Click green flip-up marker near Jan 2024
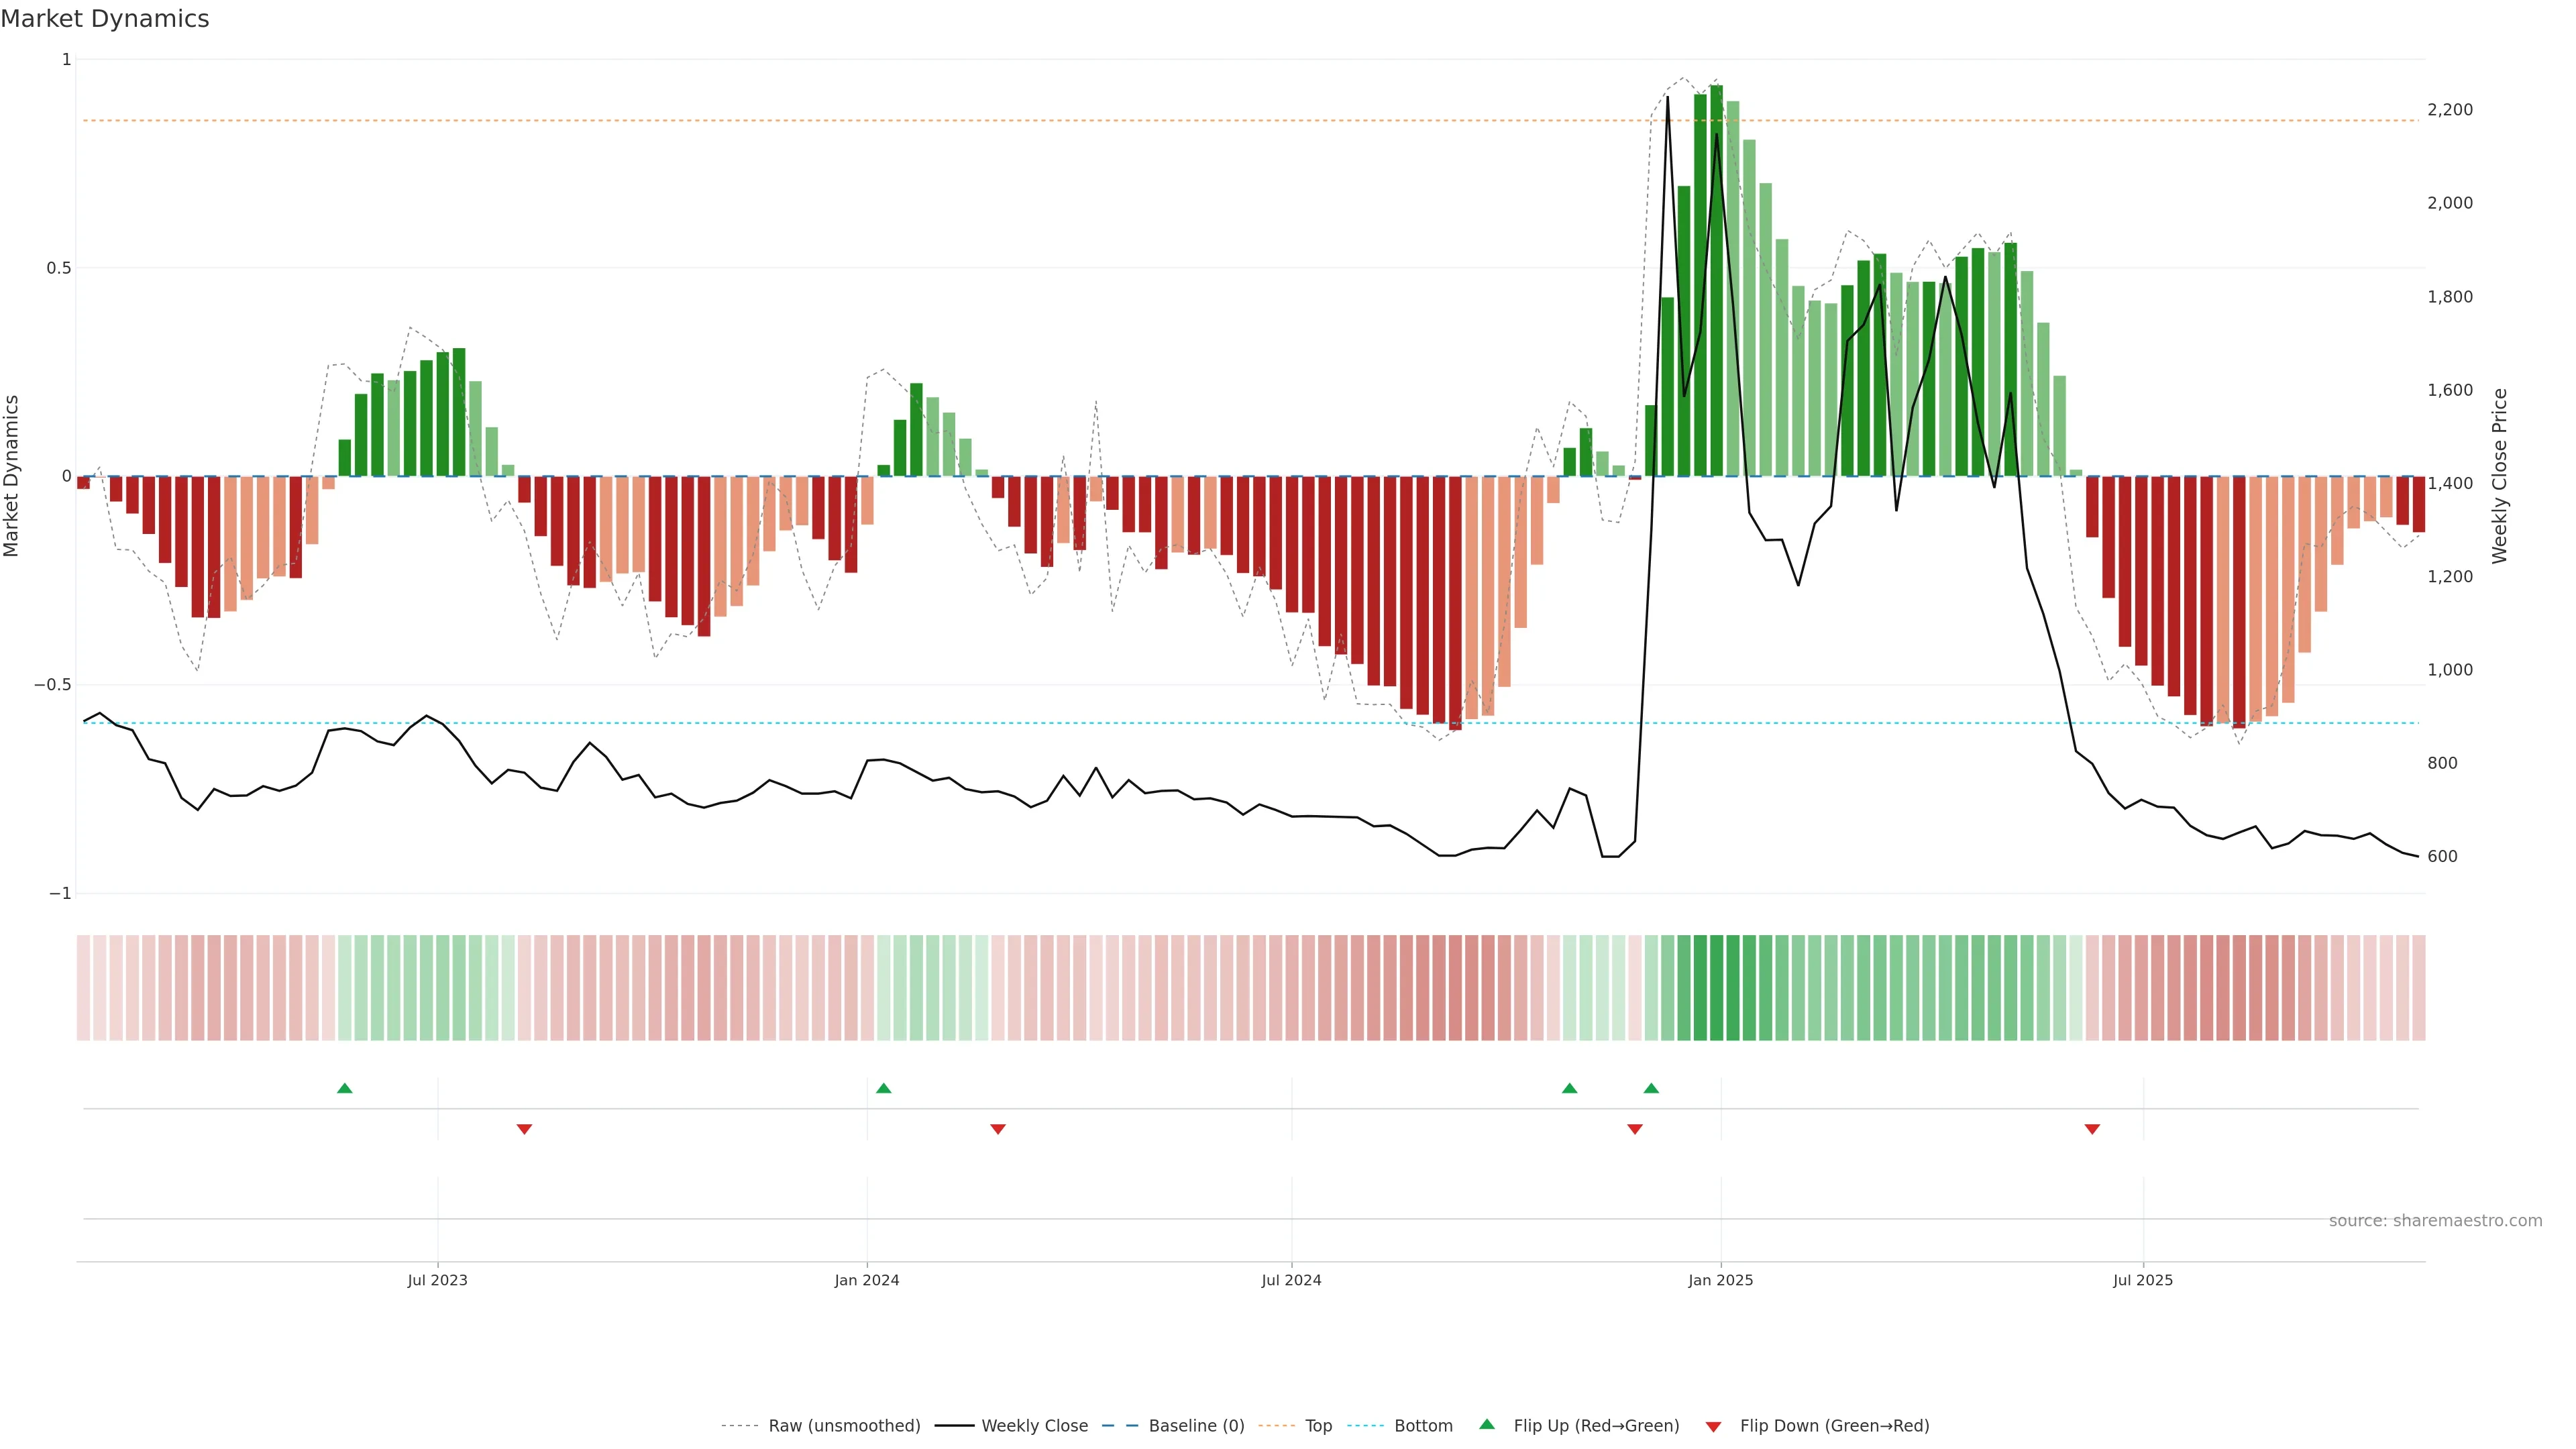 (x=883, y=1088)
